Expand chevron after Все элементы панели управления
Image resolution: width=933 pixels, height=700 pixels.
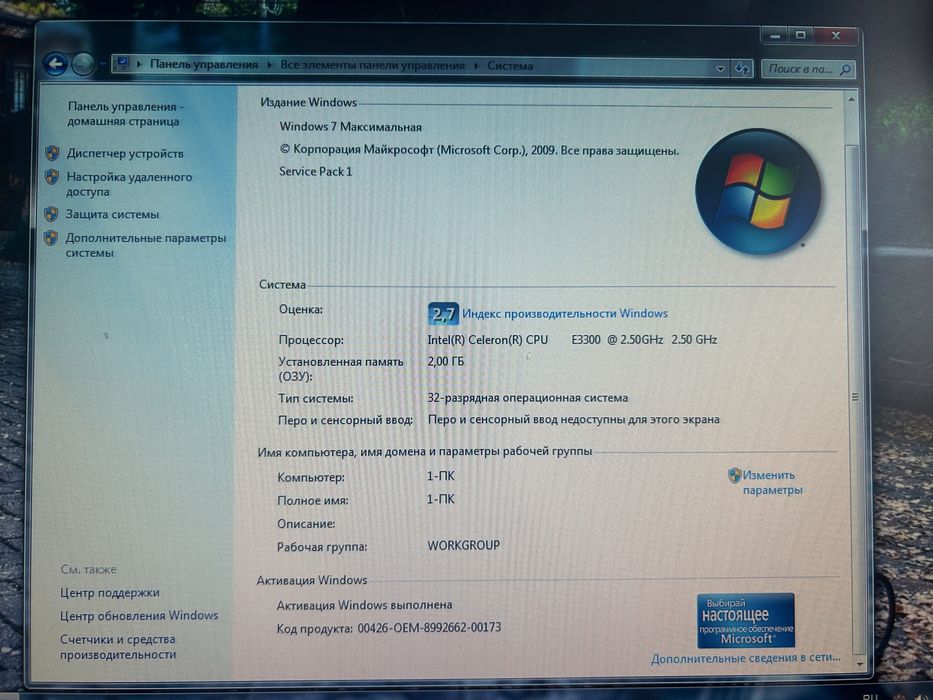(476, 65)
